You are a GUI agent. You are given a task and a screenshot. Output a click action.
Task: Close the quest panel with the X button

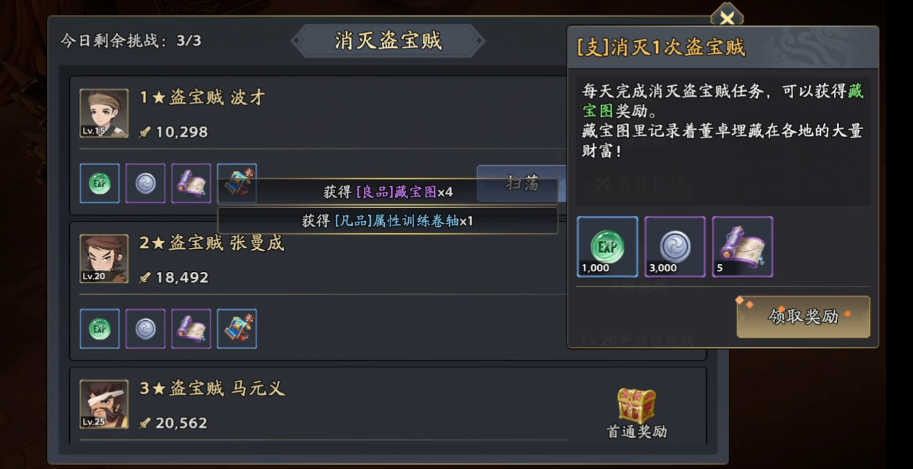pyautogui.click(x=727, y=17)
